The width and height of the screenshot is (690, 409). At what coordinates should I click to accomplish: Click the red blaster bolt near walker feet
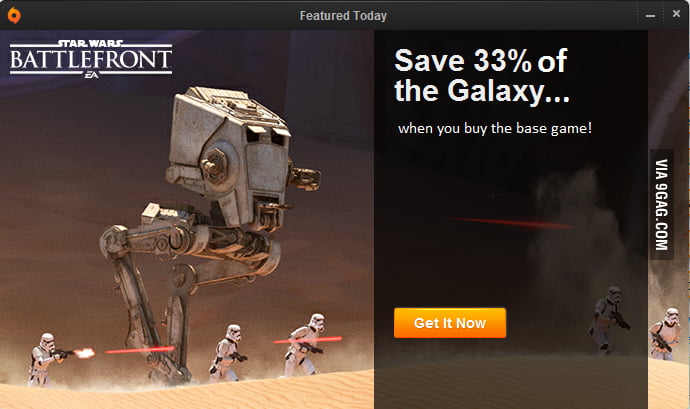[140, 350]
